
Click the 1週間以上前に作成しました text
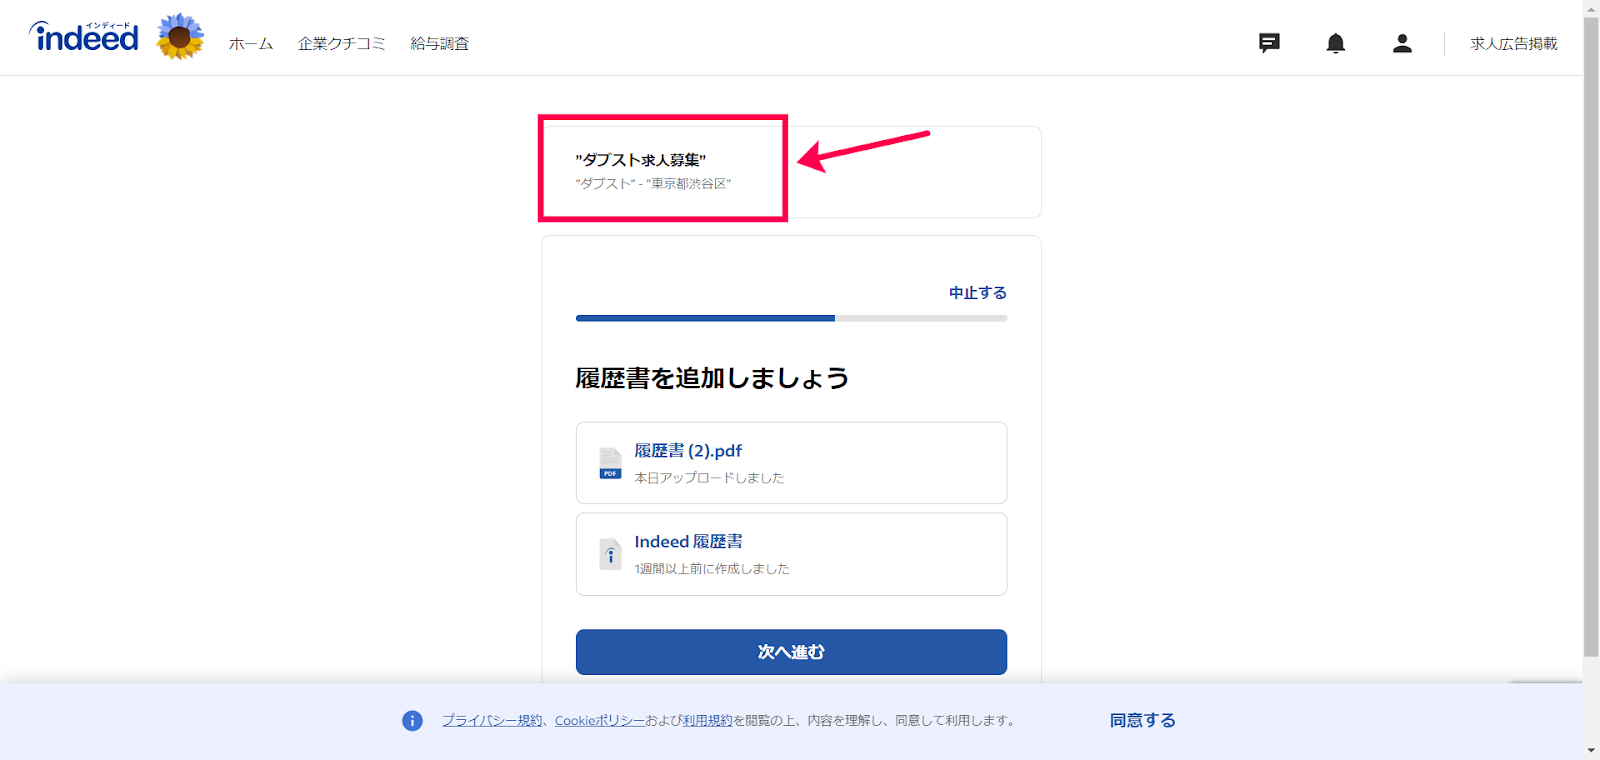coord(712,569)
